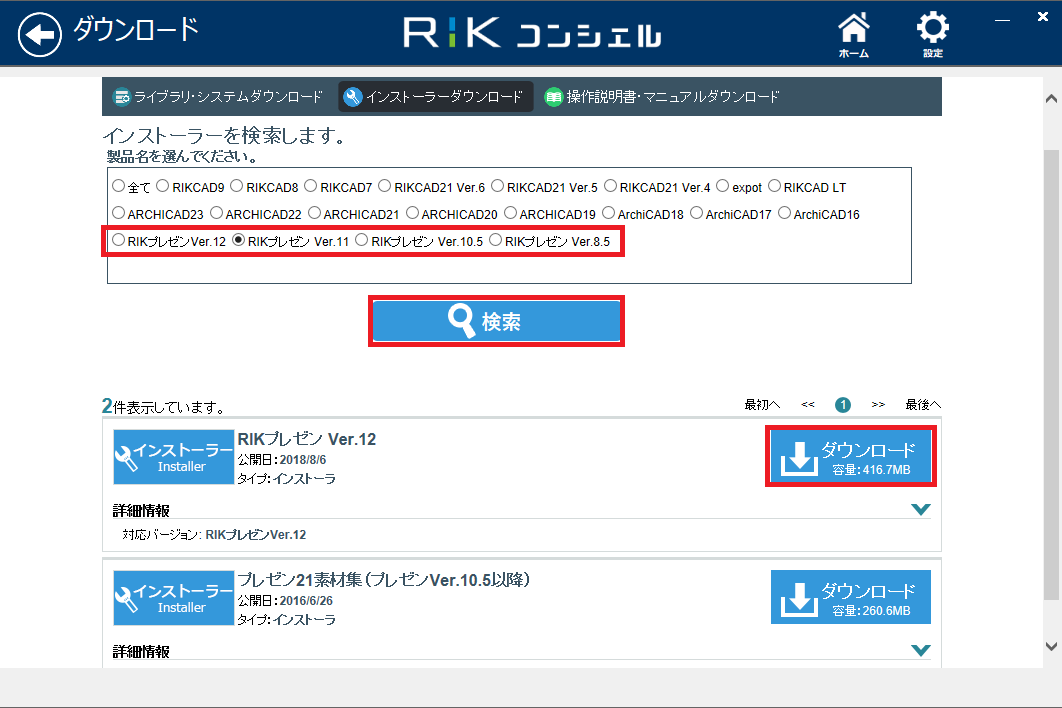Click installer icon for プレゼン21素材集
The image size is (1062, 708).
point(173,598)
